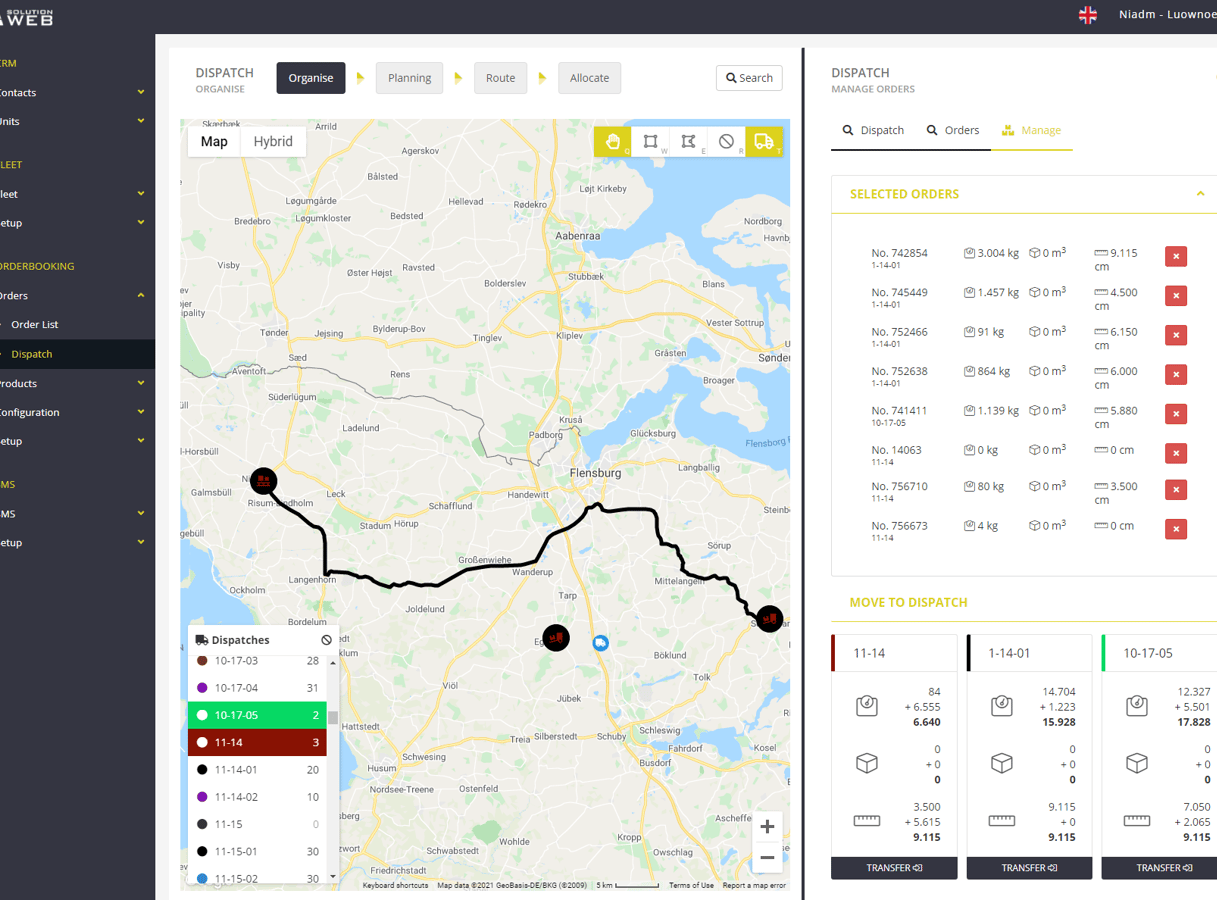Click Transfer button under dispatch 1-14-01

click(1029, 868)
